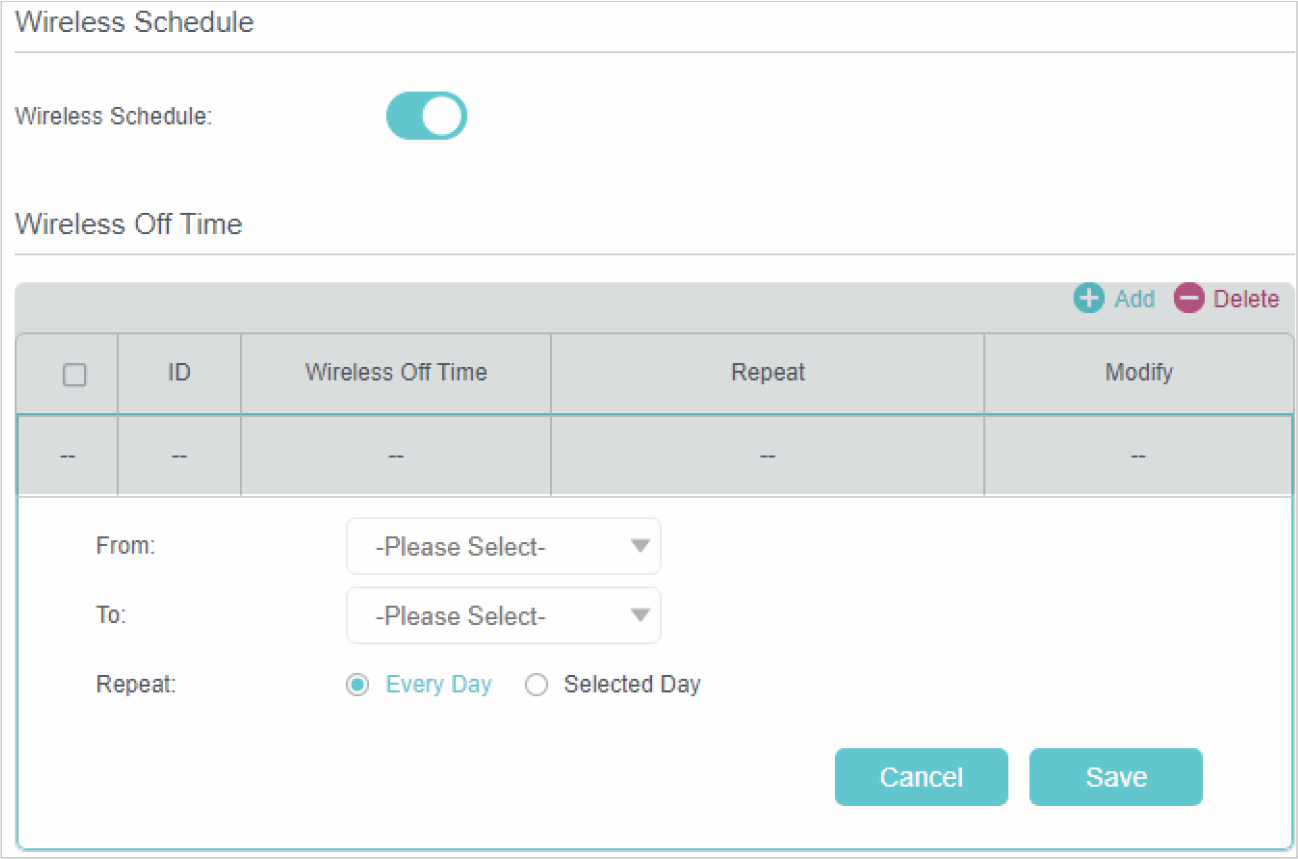
Task: Click the Wireless Off Time column header
Action: point(396,373)
